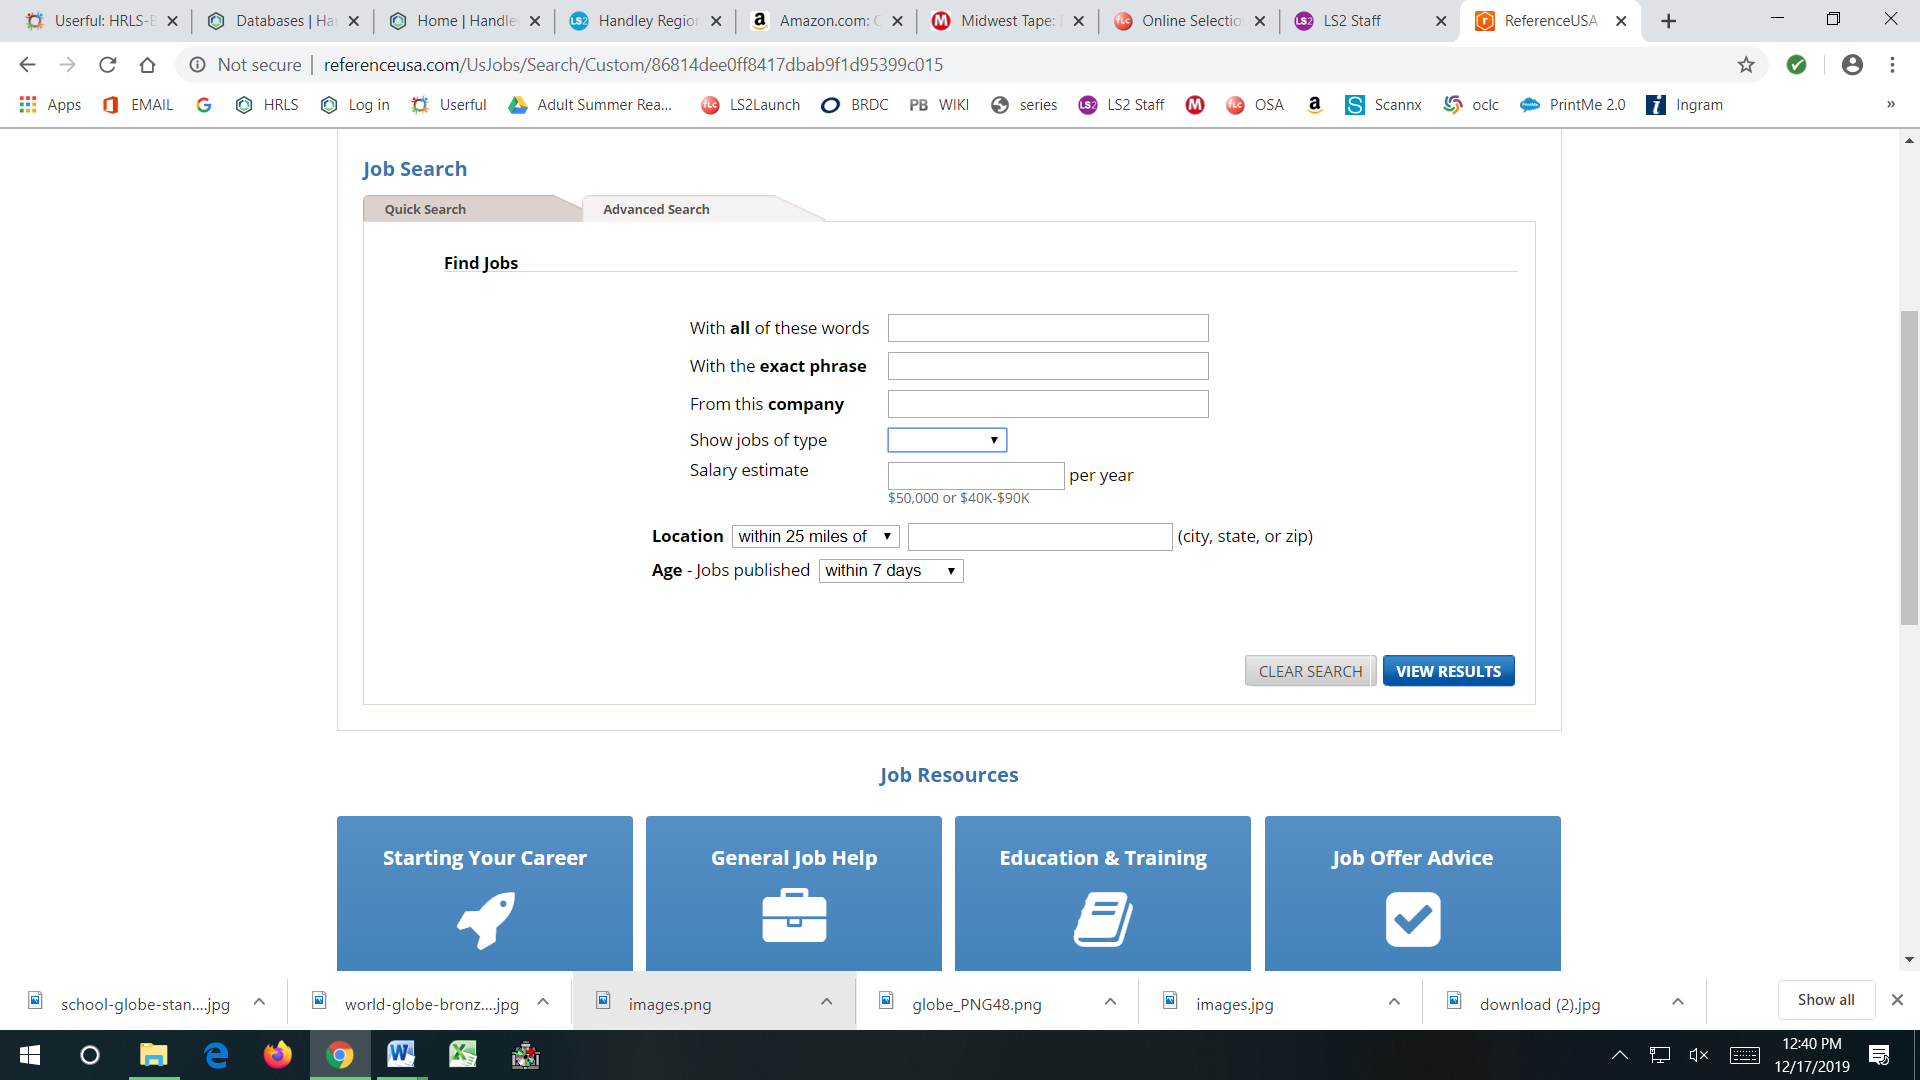
Task: Open the LS2Launch bookmark
Action: click(749, 104)
